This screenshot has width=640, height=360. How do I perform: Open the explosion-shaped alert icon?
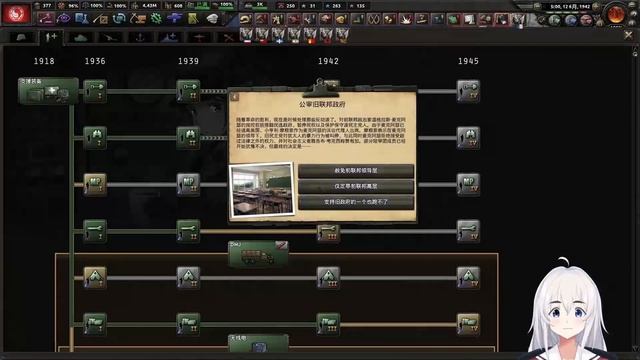point(405,19)
